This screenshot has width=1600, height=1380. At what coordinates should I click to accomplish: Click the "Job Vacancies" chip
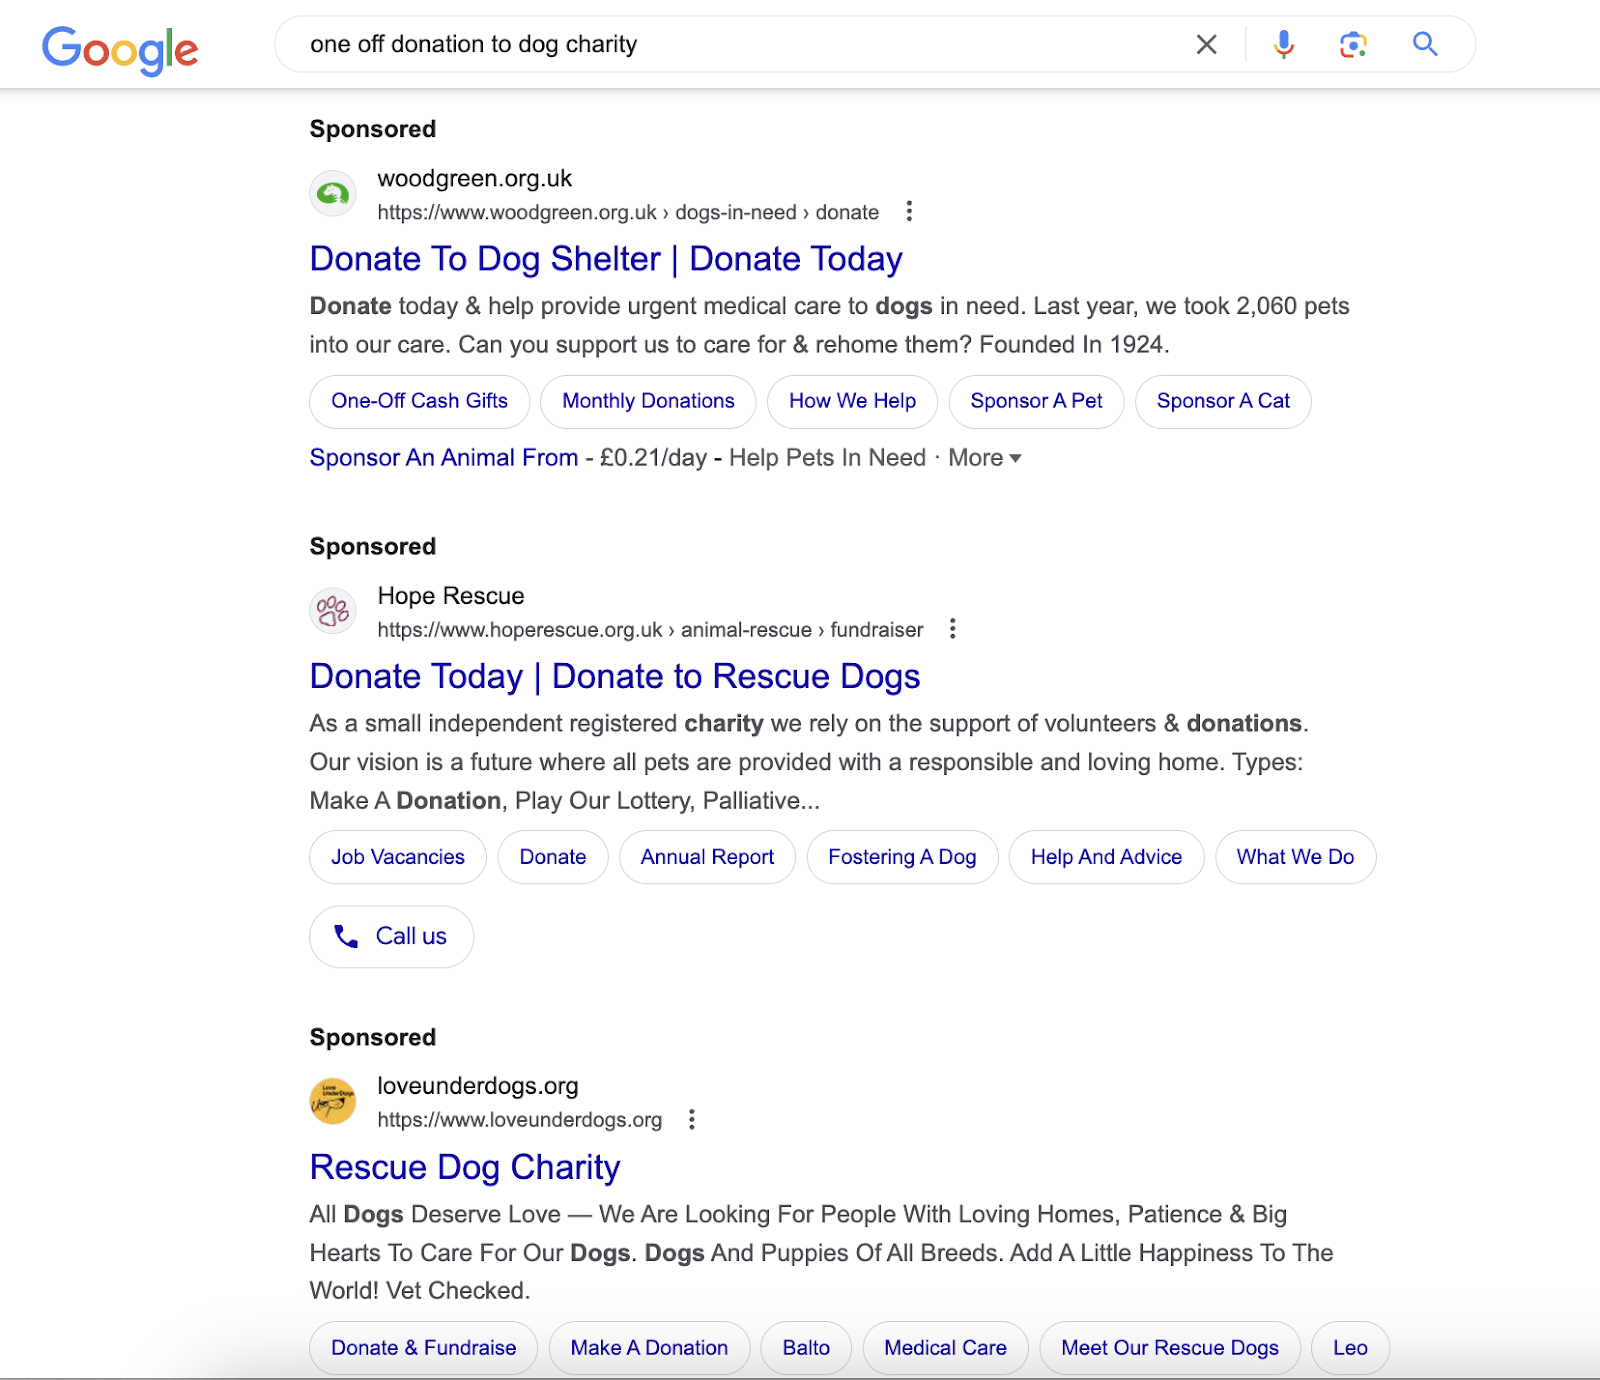point(398,857)
